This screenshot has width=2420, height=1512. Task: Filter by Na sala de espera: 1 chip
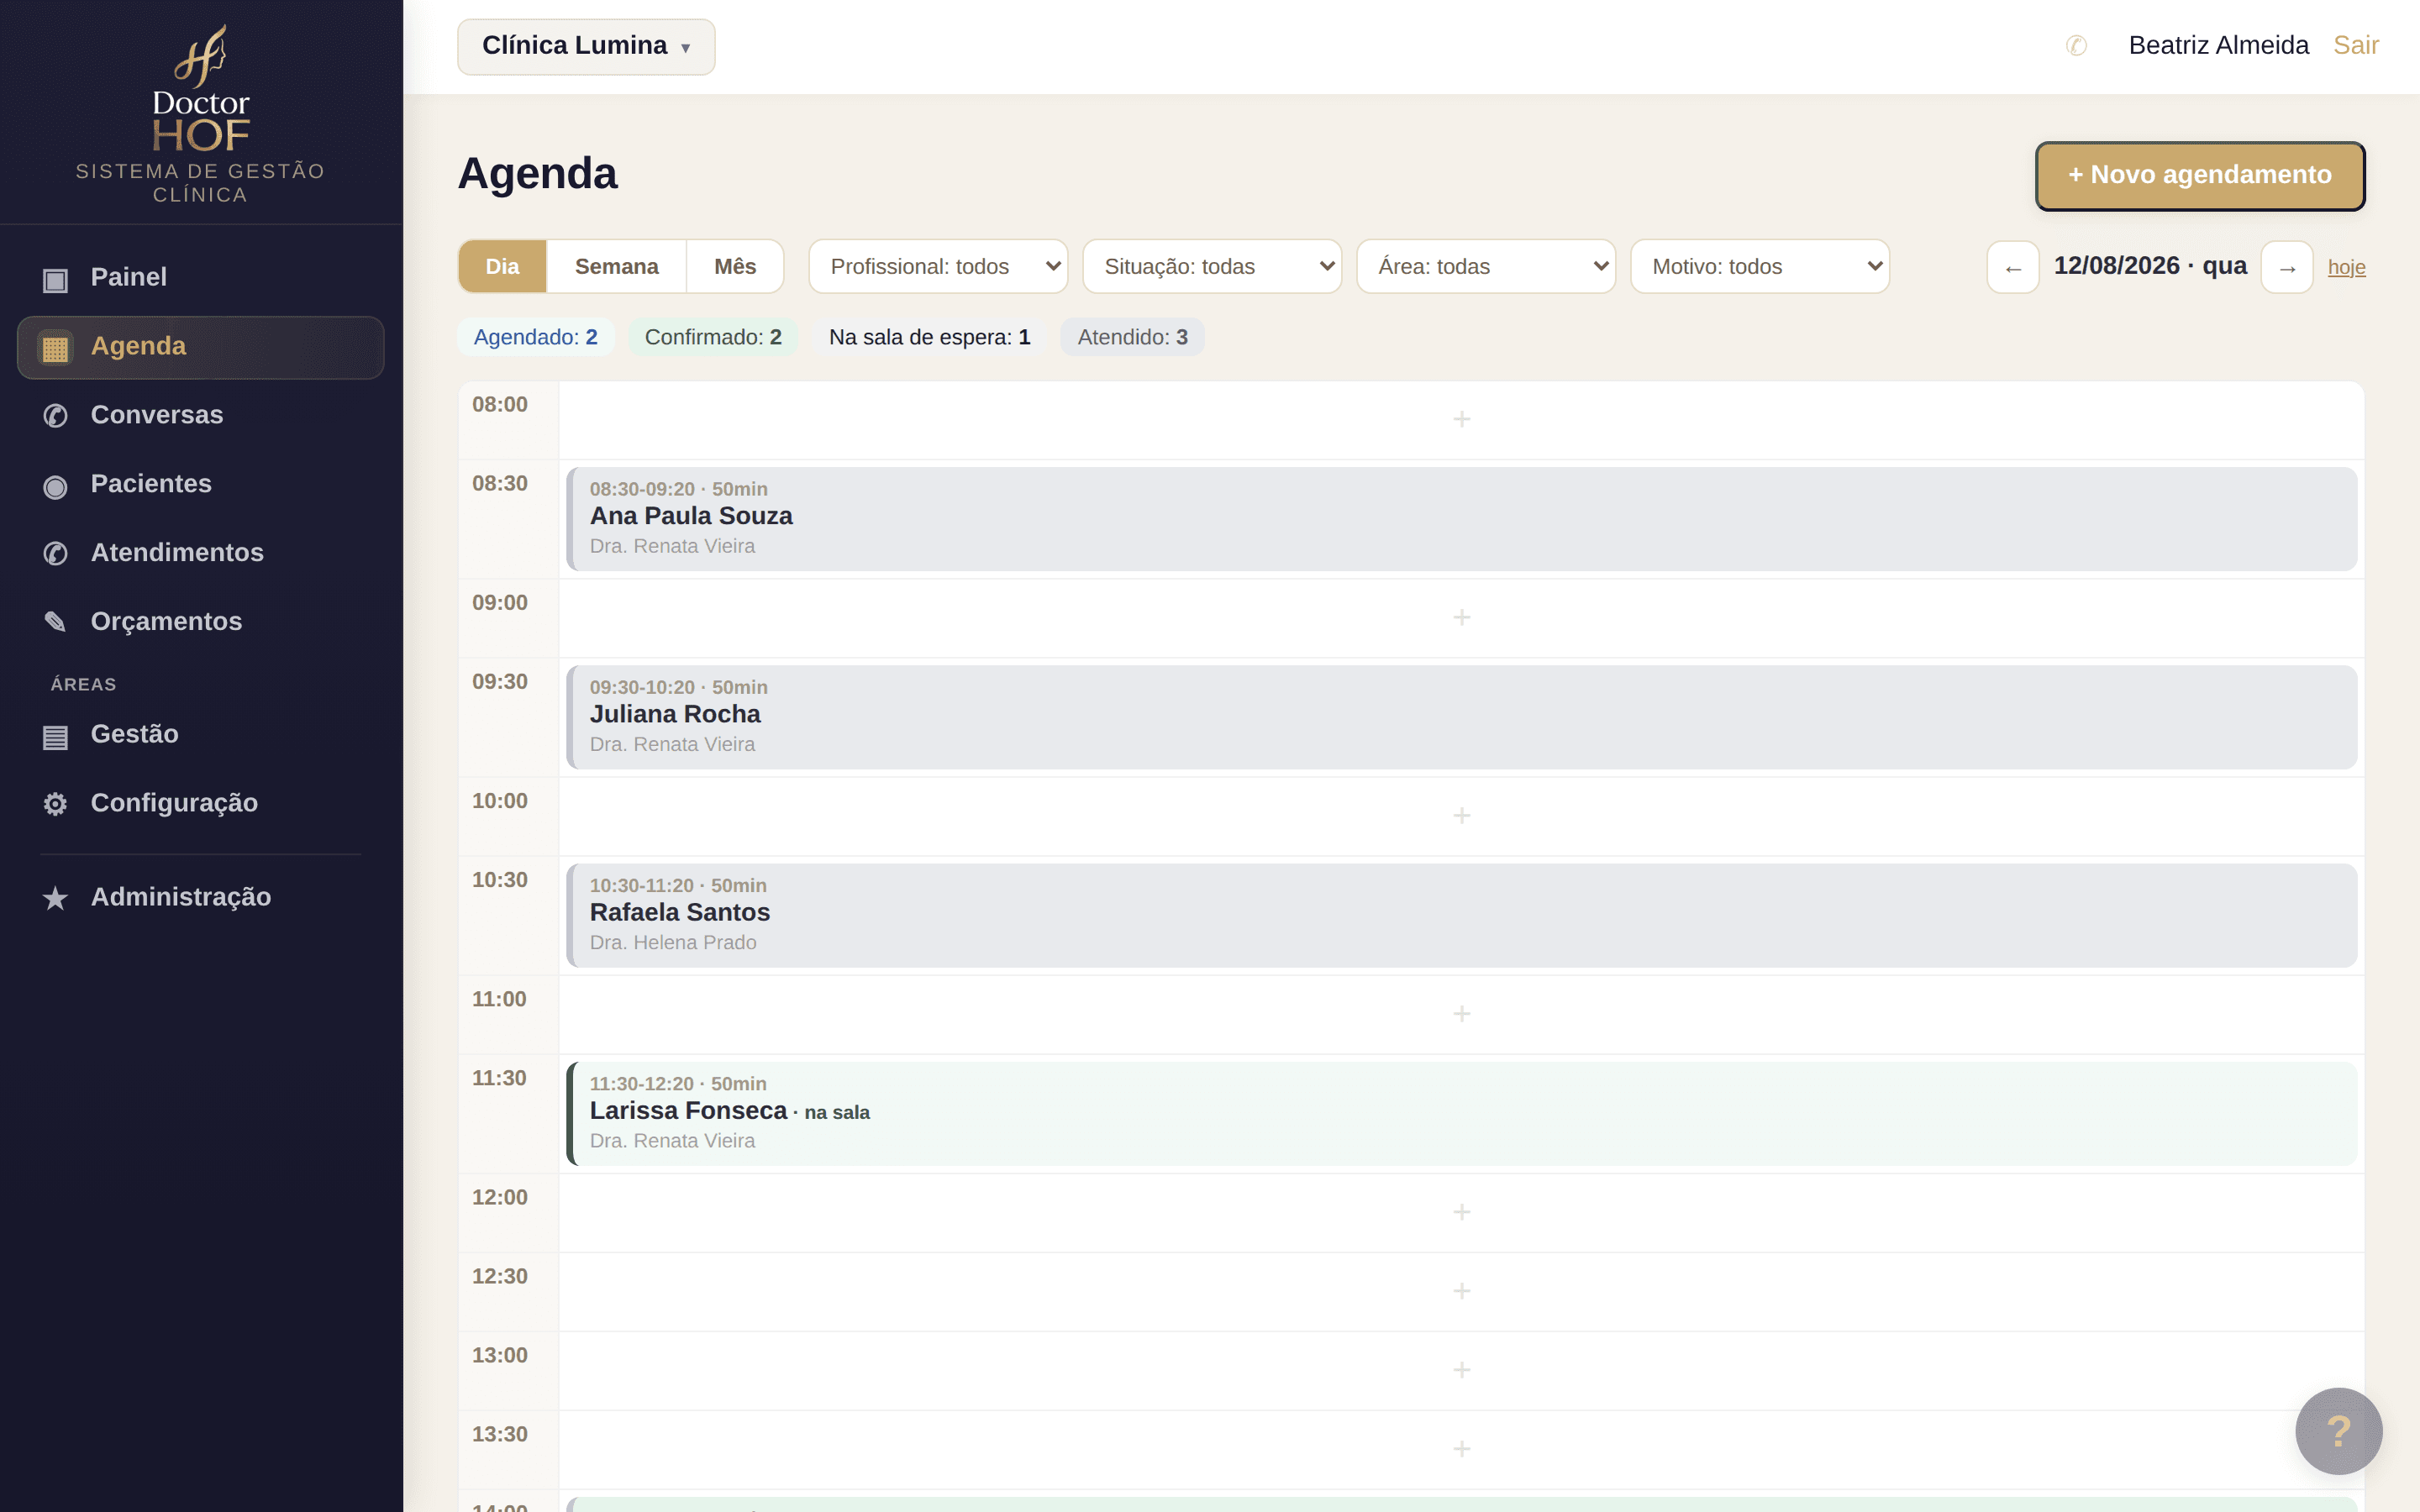click(x=929, y=338)
